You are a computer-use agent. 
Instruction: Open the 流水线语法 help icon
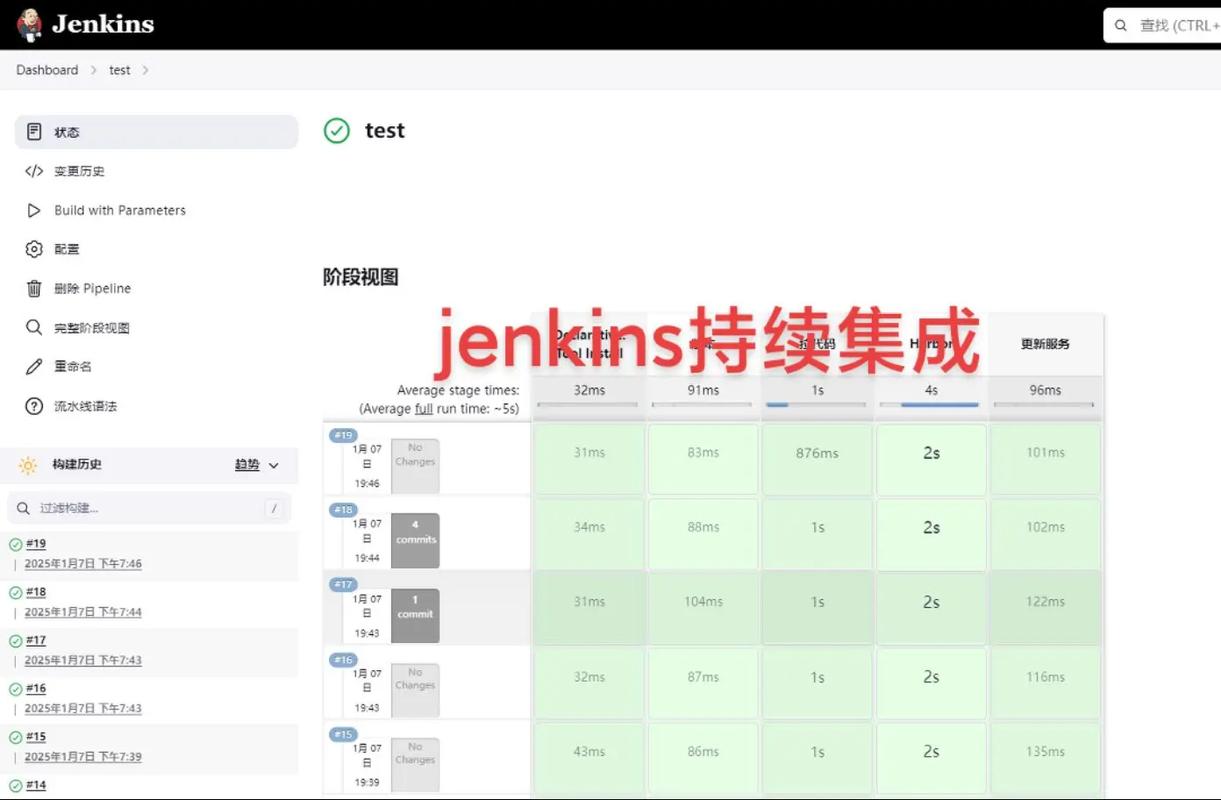[x=32, y=406]
